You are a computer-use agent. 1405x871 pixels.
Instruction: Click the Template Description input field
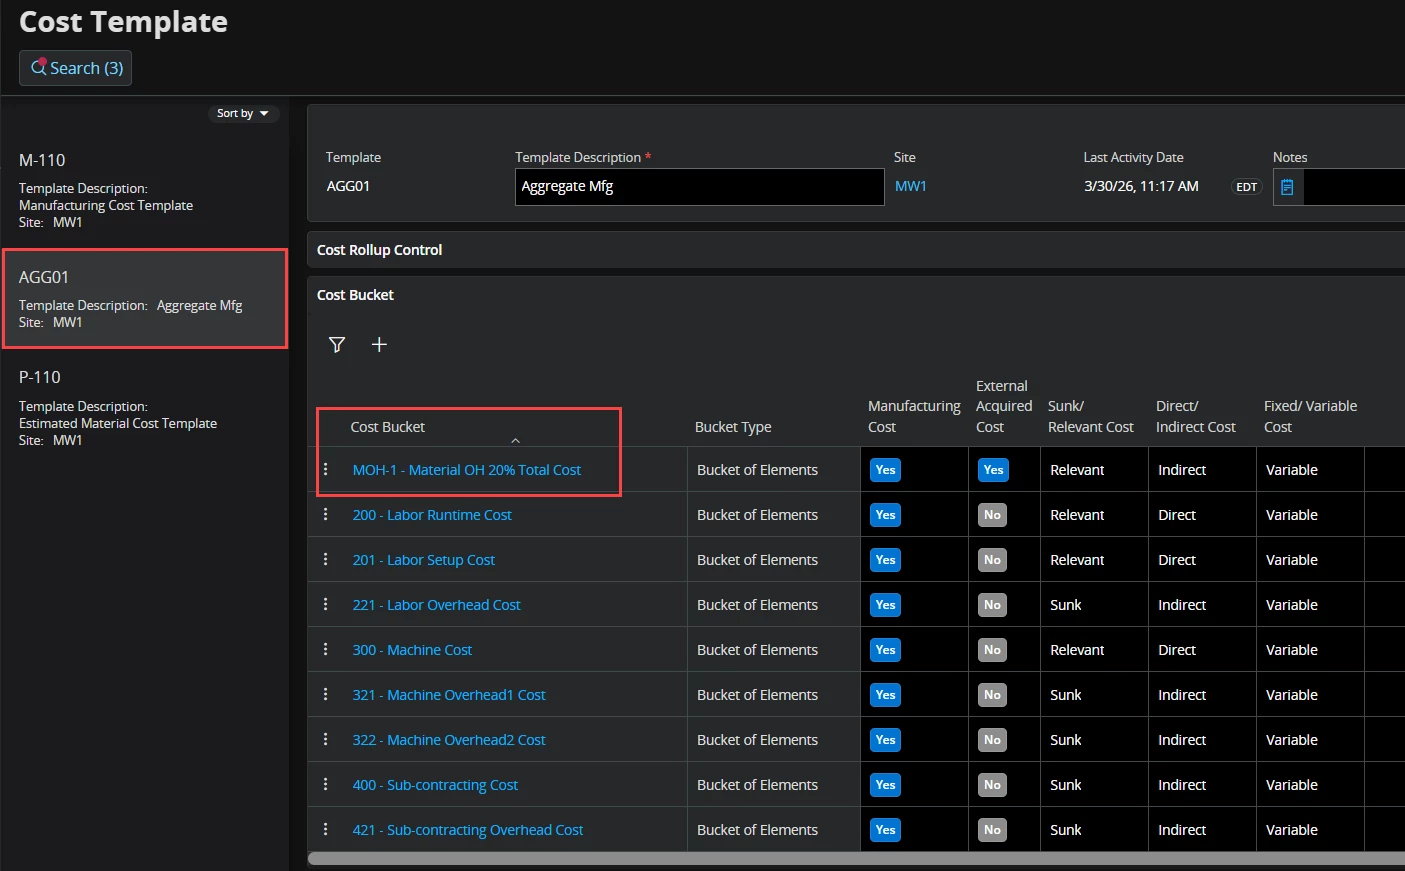point(699,187)
